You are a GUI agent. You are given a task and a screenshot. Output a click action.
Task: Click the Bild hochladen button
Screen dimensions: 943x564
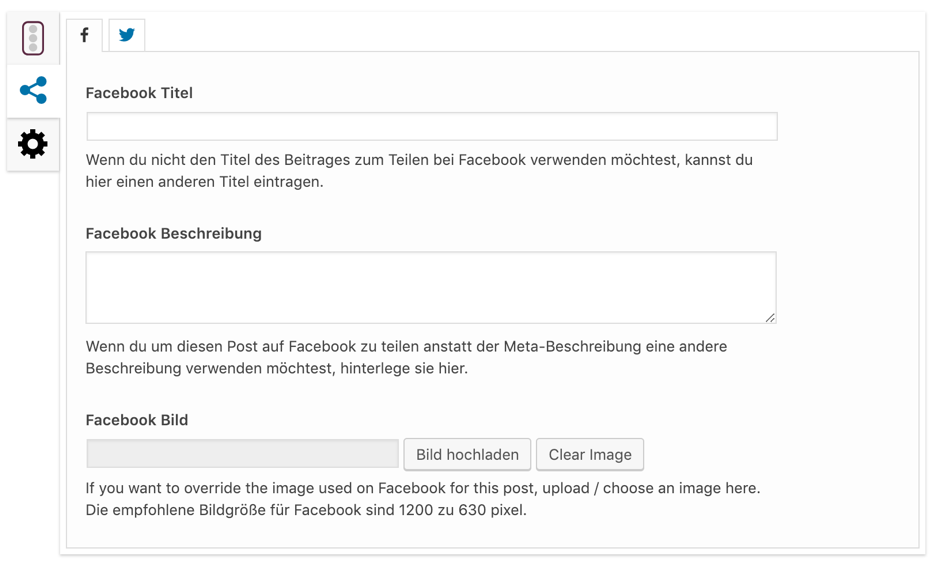point(467,455)
